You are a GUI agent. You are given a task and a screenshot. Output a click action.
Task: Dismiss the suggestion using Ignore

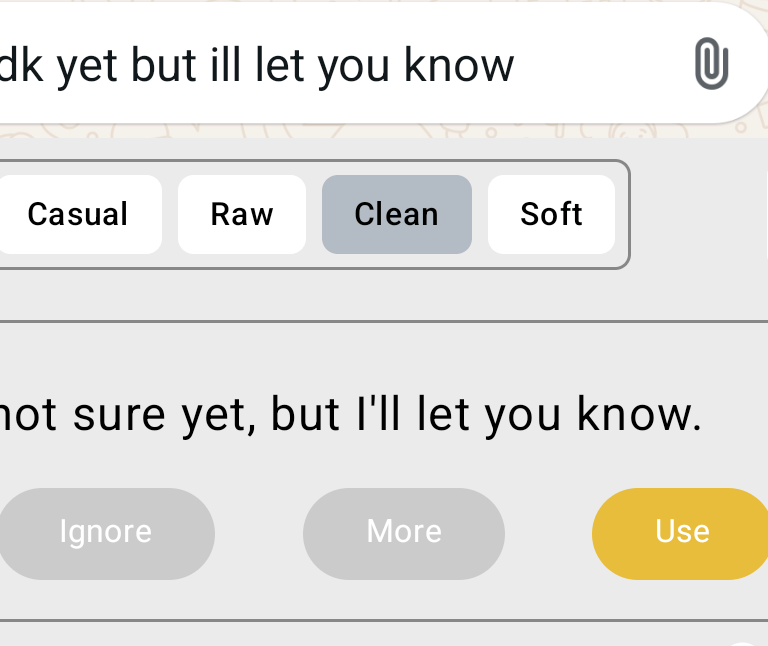[x=105, y=532]
